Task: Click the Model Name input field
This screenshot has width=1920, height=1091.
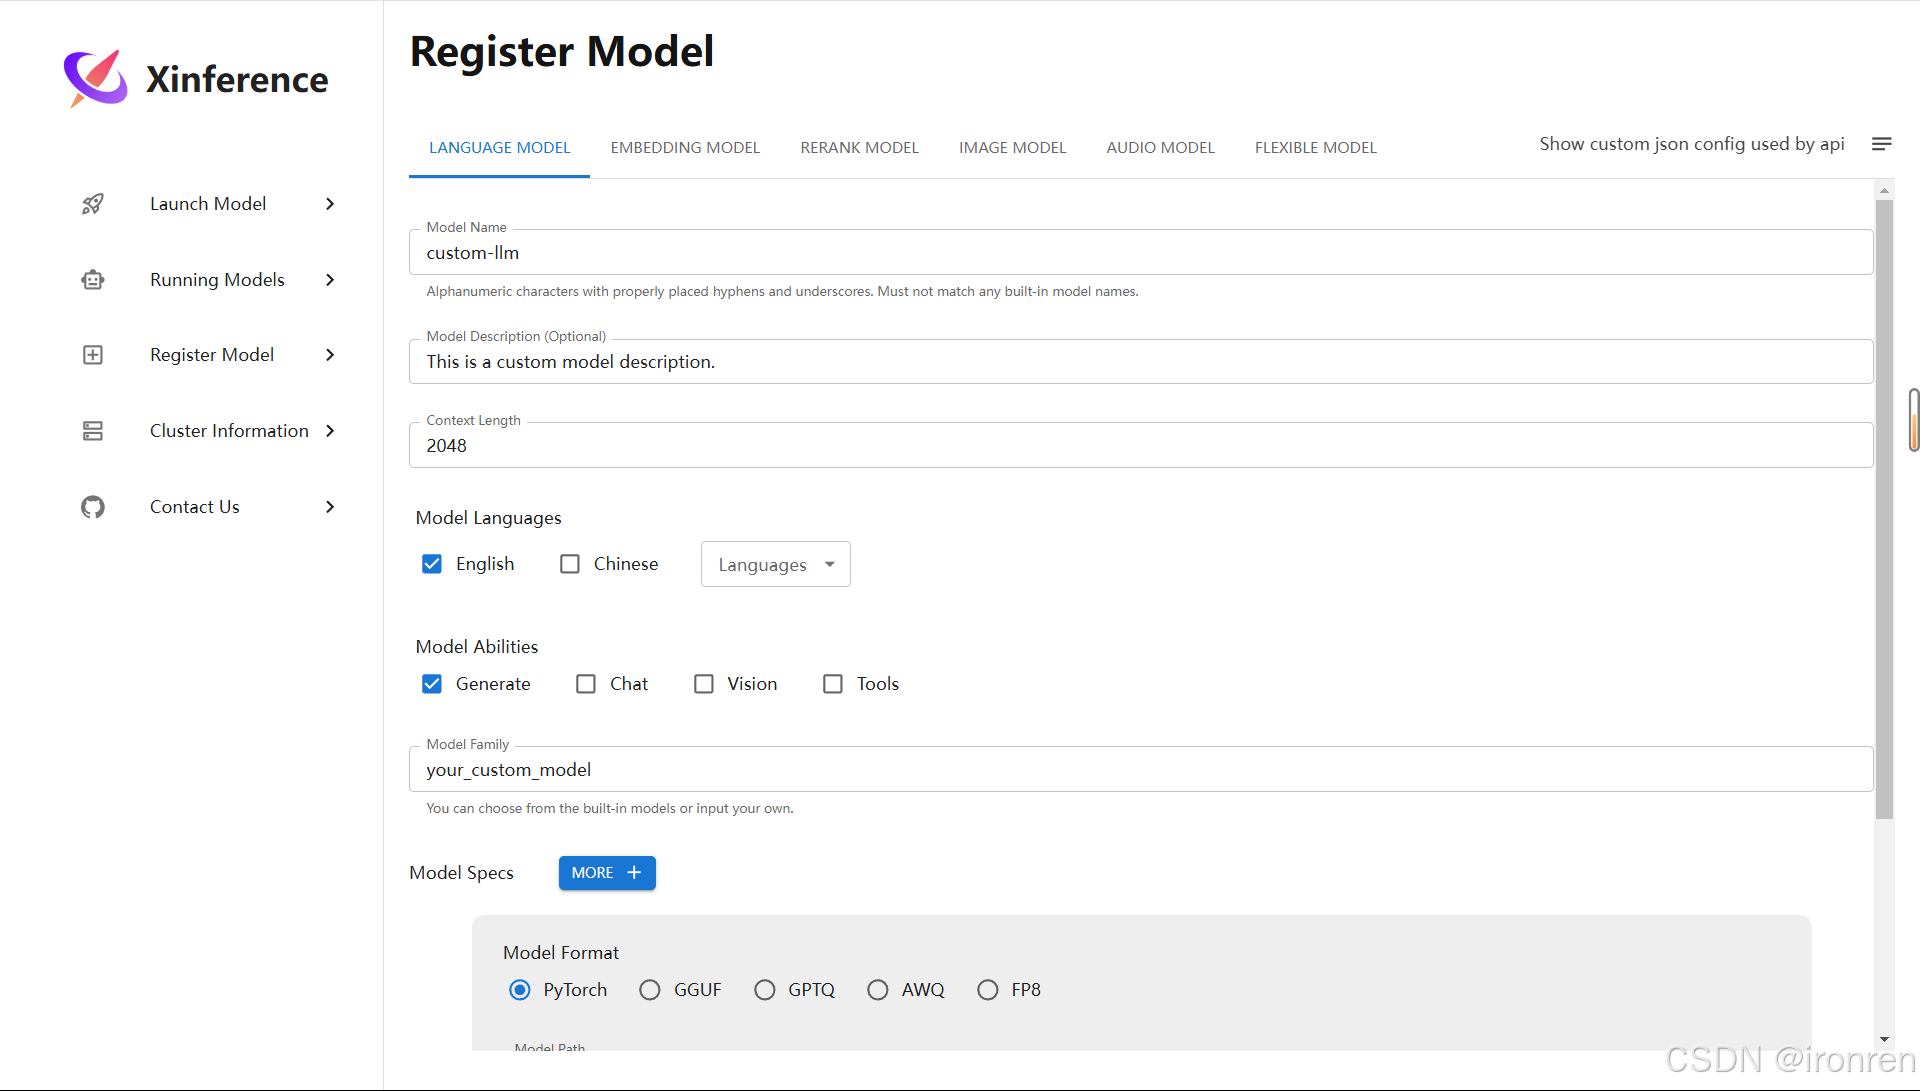Action: click(x=1140, y=253)
